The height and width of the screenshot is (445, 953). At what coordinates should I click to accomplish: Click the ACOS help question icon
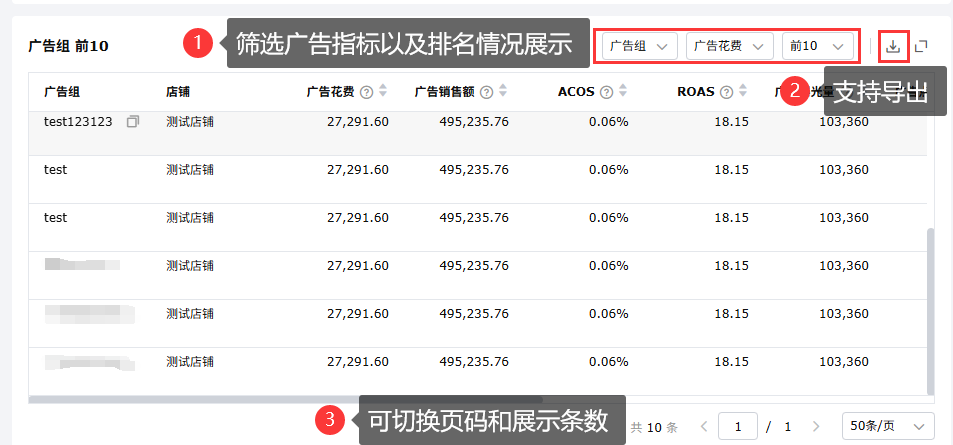click(x=605, y=92)
